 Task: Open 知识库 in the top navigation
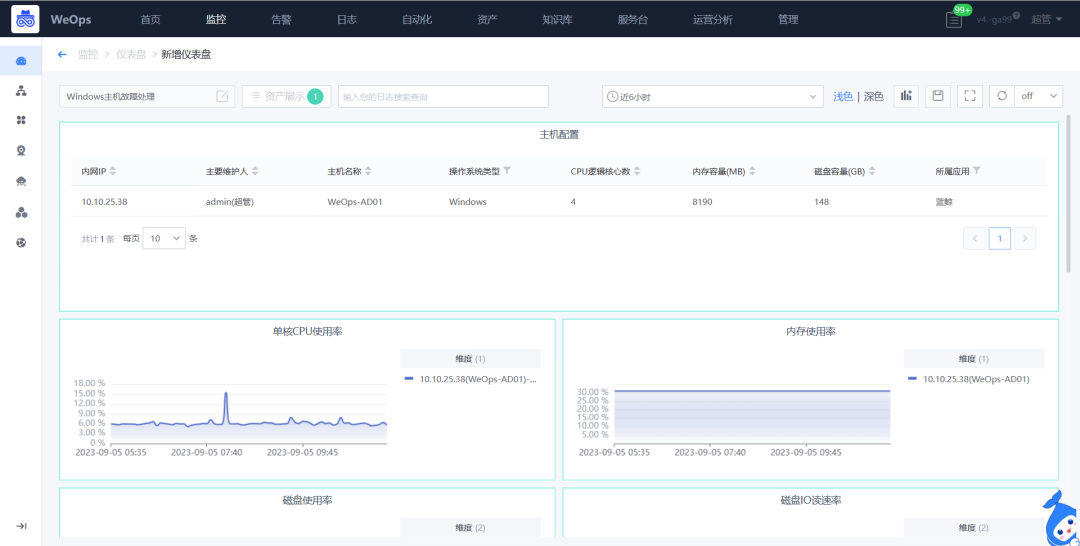tap(557, 19)
